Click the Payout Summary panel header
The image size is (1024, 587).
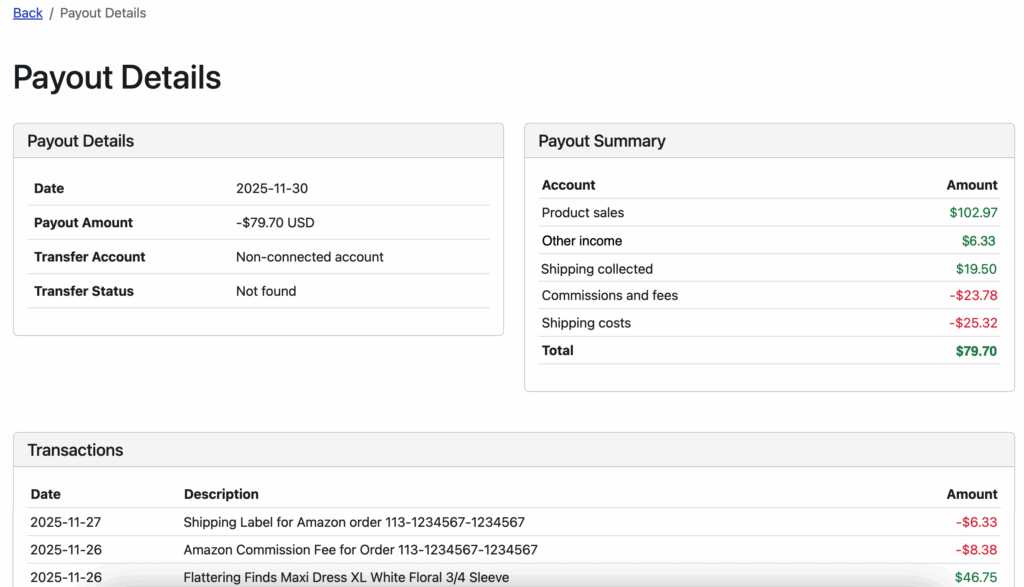(x=601, y=141)
